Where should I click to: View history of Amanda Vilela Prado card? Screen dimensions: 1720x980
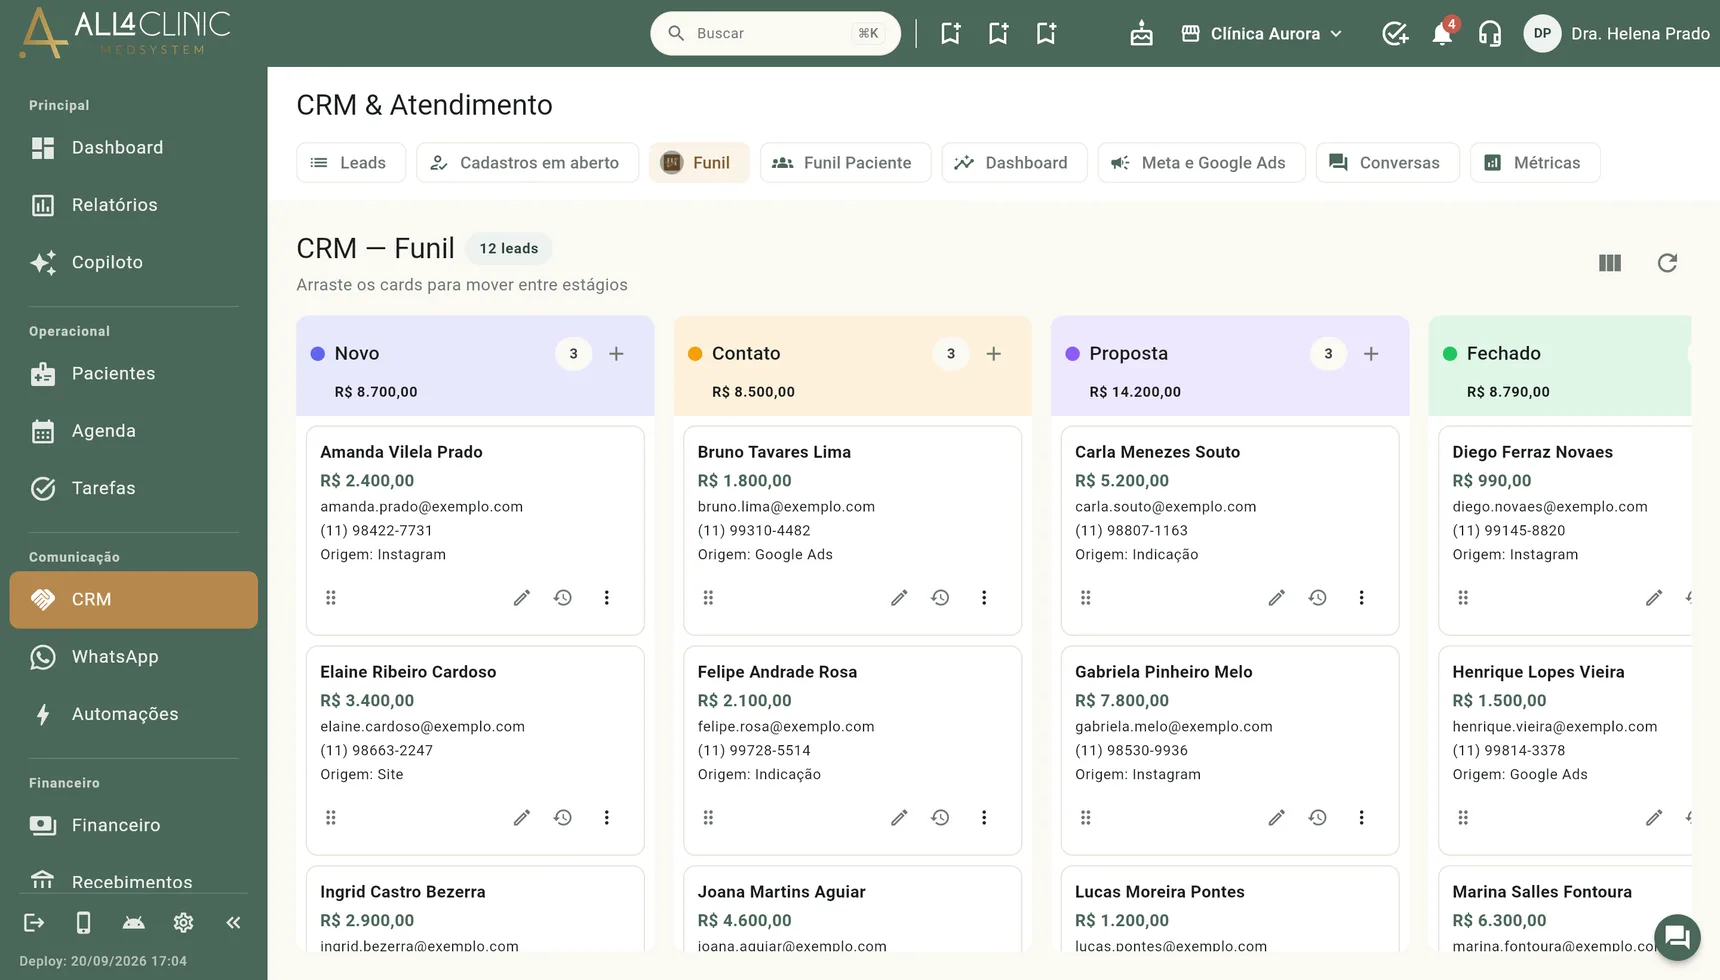coord(563,598)
